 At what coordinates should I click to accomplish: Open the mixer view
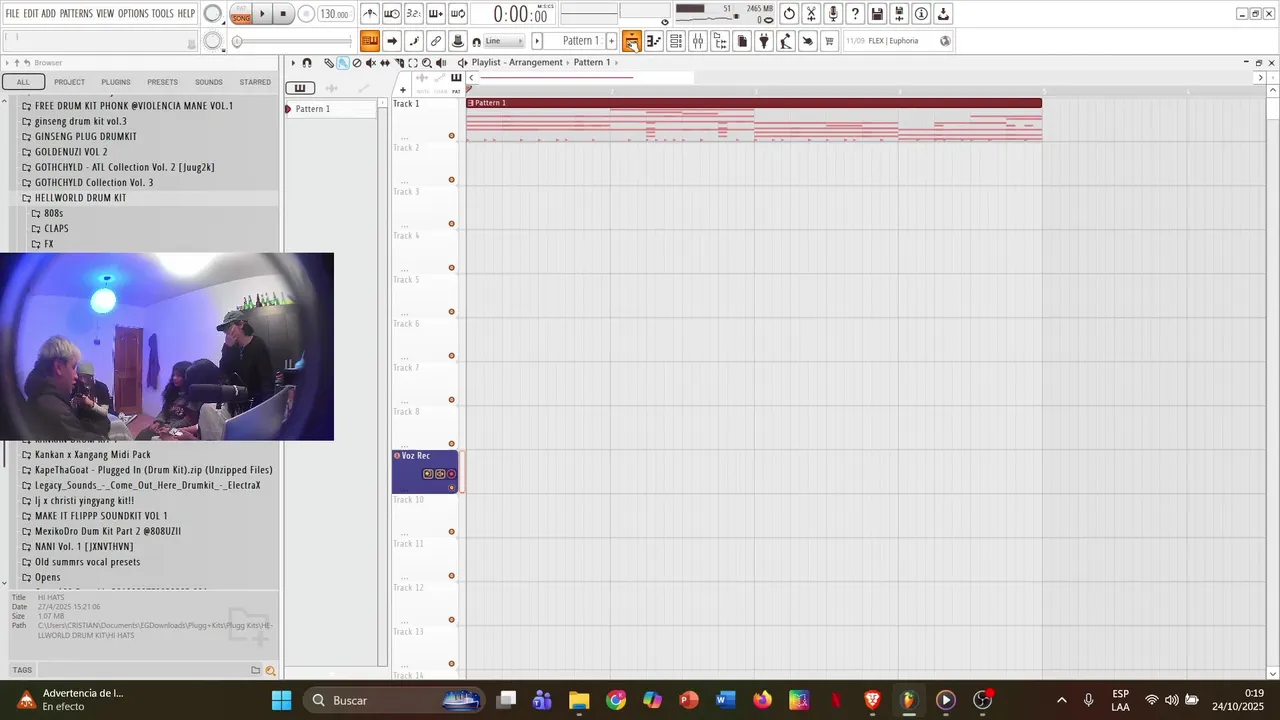click(698, 41)
